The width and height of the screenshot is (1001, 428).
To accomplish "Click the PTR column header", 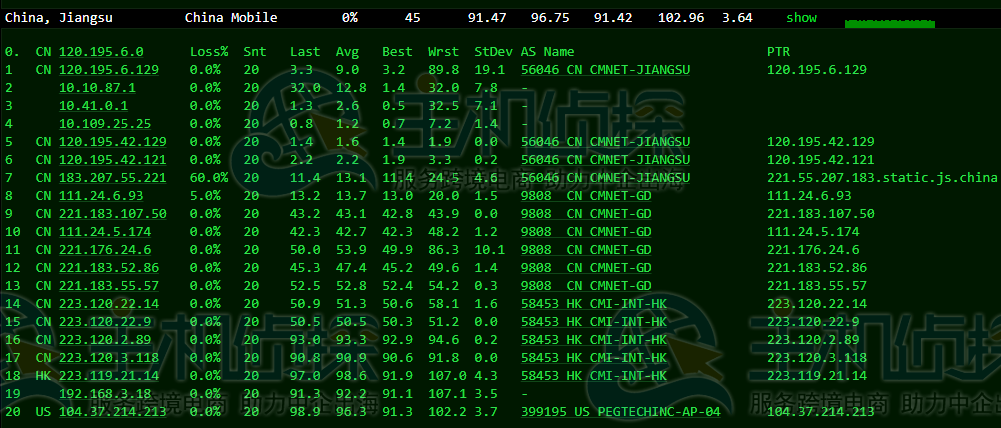I will pyautogui.click(x=778, y=52).
